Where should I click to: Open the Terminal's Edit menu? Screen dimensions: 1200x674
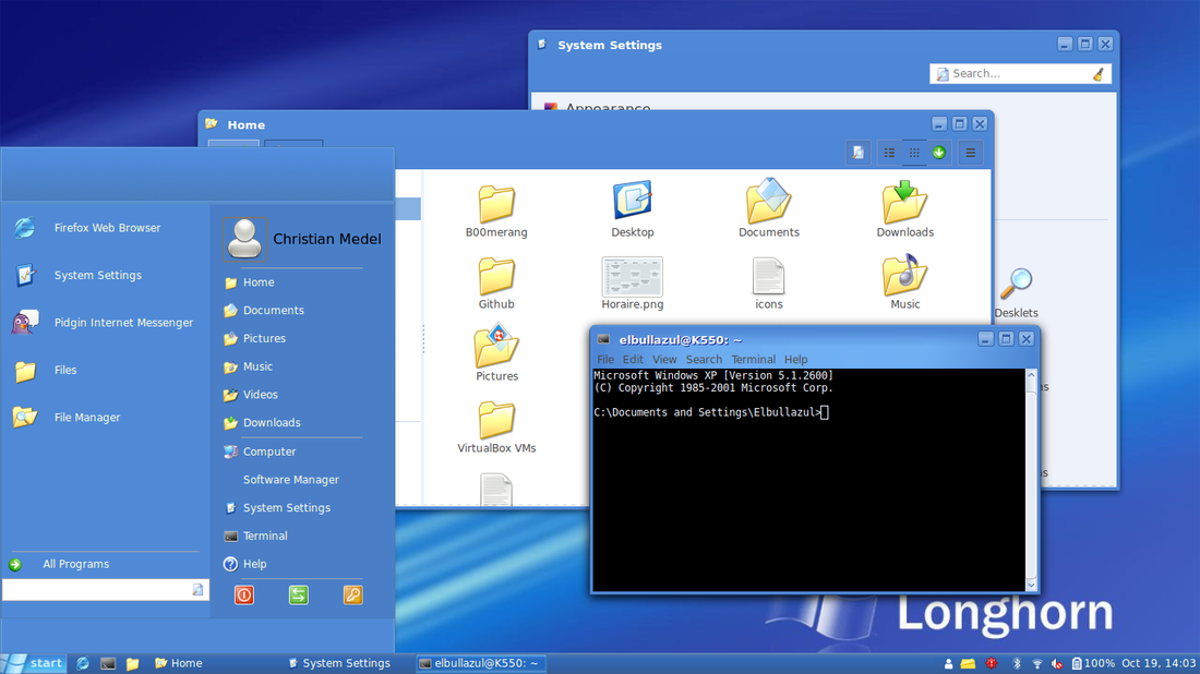[x=633, y=359]
